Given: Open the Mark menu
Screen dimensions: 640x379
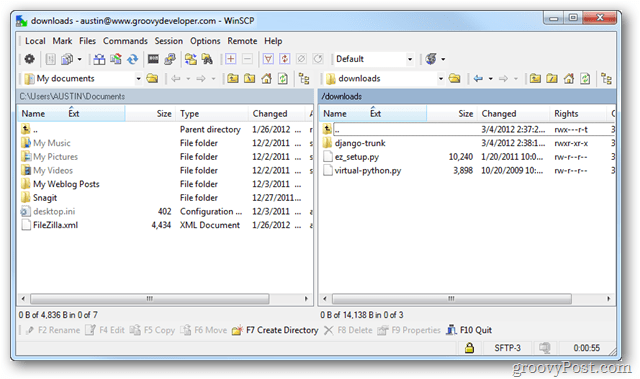Looking at the screenshot, I should pyautogui.click(x=62, y=41).
